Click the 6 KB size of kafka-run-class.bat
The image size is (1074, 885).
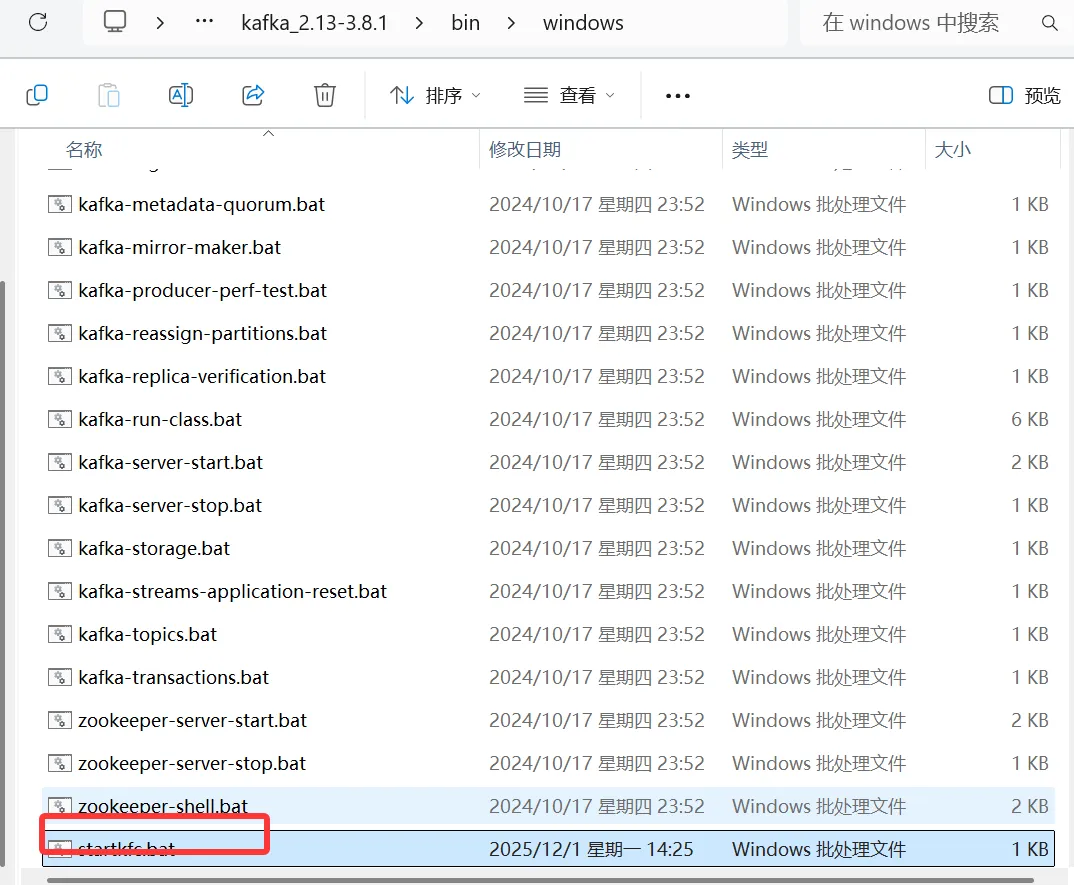point(1029,419)
